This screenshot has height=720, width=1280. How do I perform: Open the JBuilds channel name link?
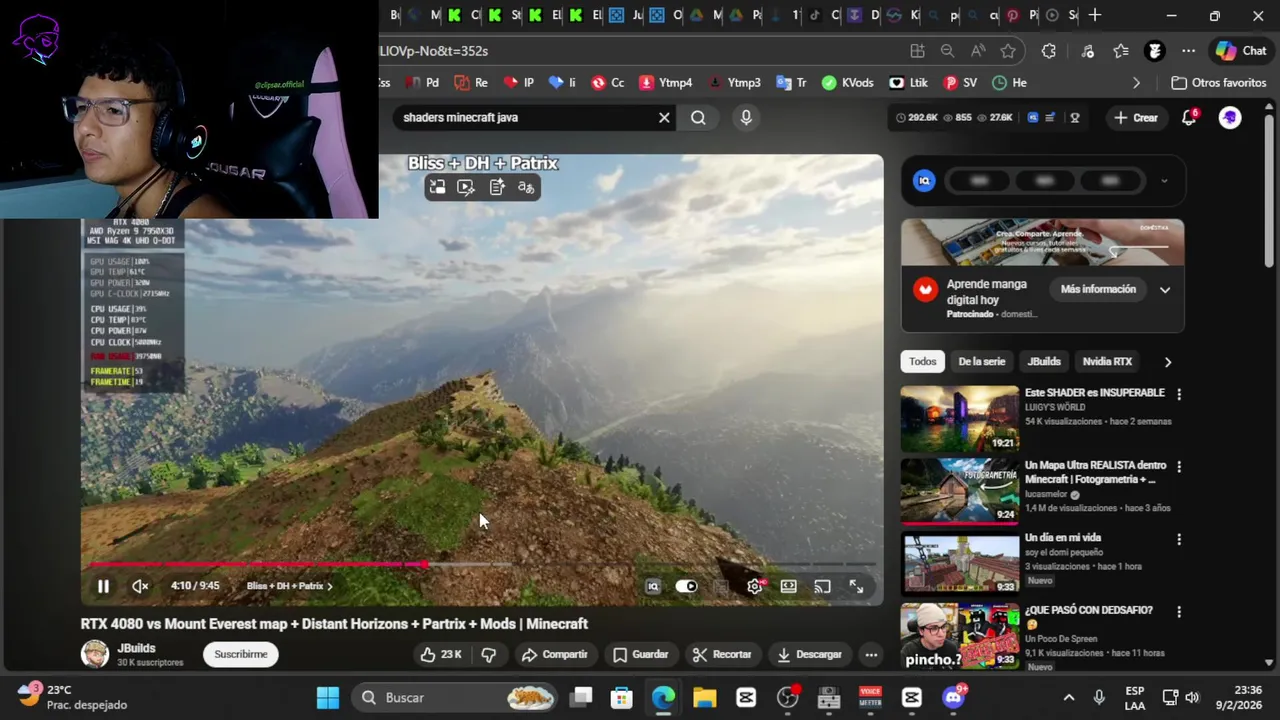(x=136, y=648)
